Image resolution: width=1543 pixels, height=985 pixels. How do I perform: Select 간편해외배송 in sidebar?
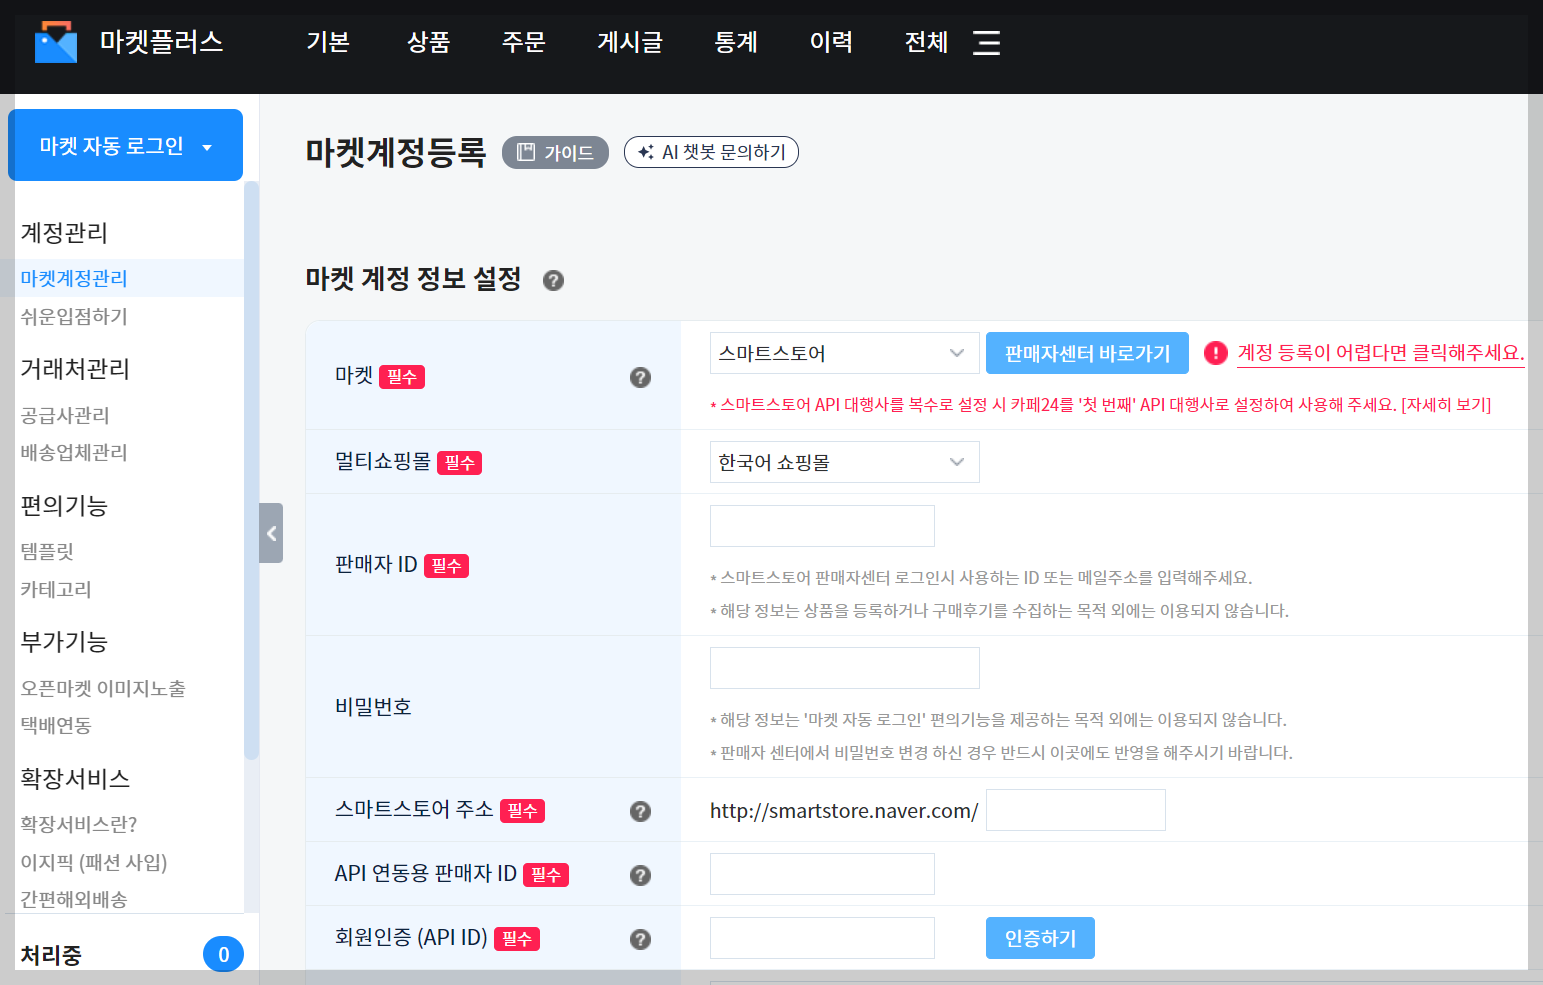(x=74, y=899)
